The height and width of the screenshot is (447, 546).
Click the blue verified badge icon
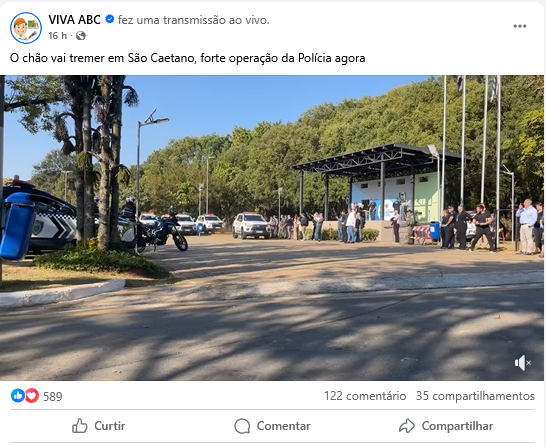click(110, 19)
